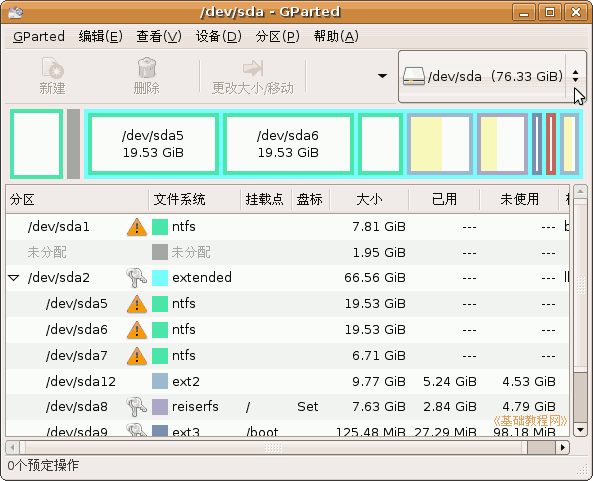The width and height of the screenshot is (593, 481).
Task: Expand the toolbar overflow arrow
Action: point(383,76)
